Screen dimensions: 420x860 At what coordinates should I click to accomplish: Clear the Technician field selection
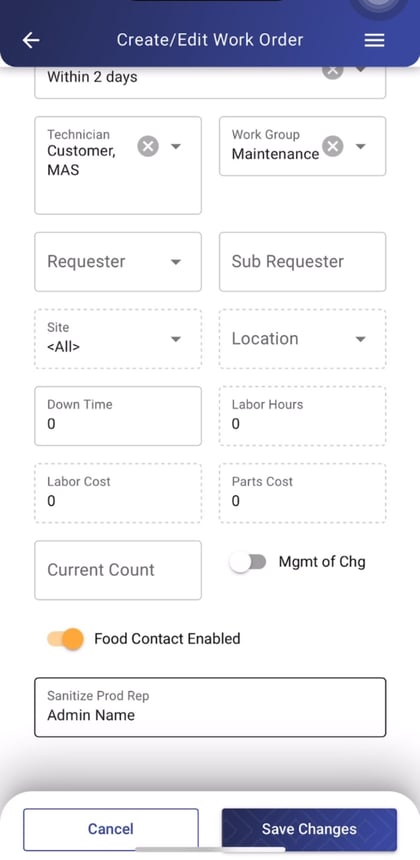pyautogui.click(x=148, y=146)
